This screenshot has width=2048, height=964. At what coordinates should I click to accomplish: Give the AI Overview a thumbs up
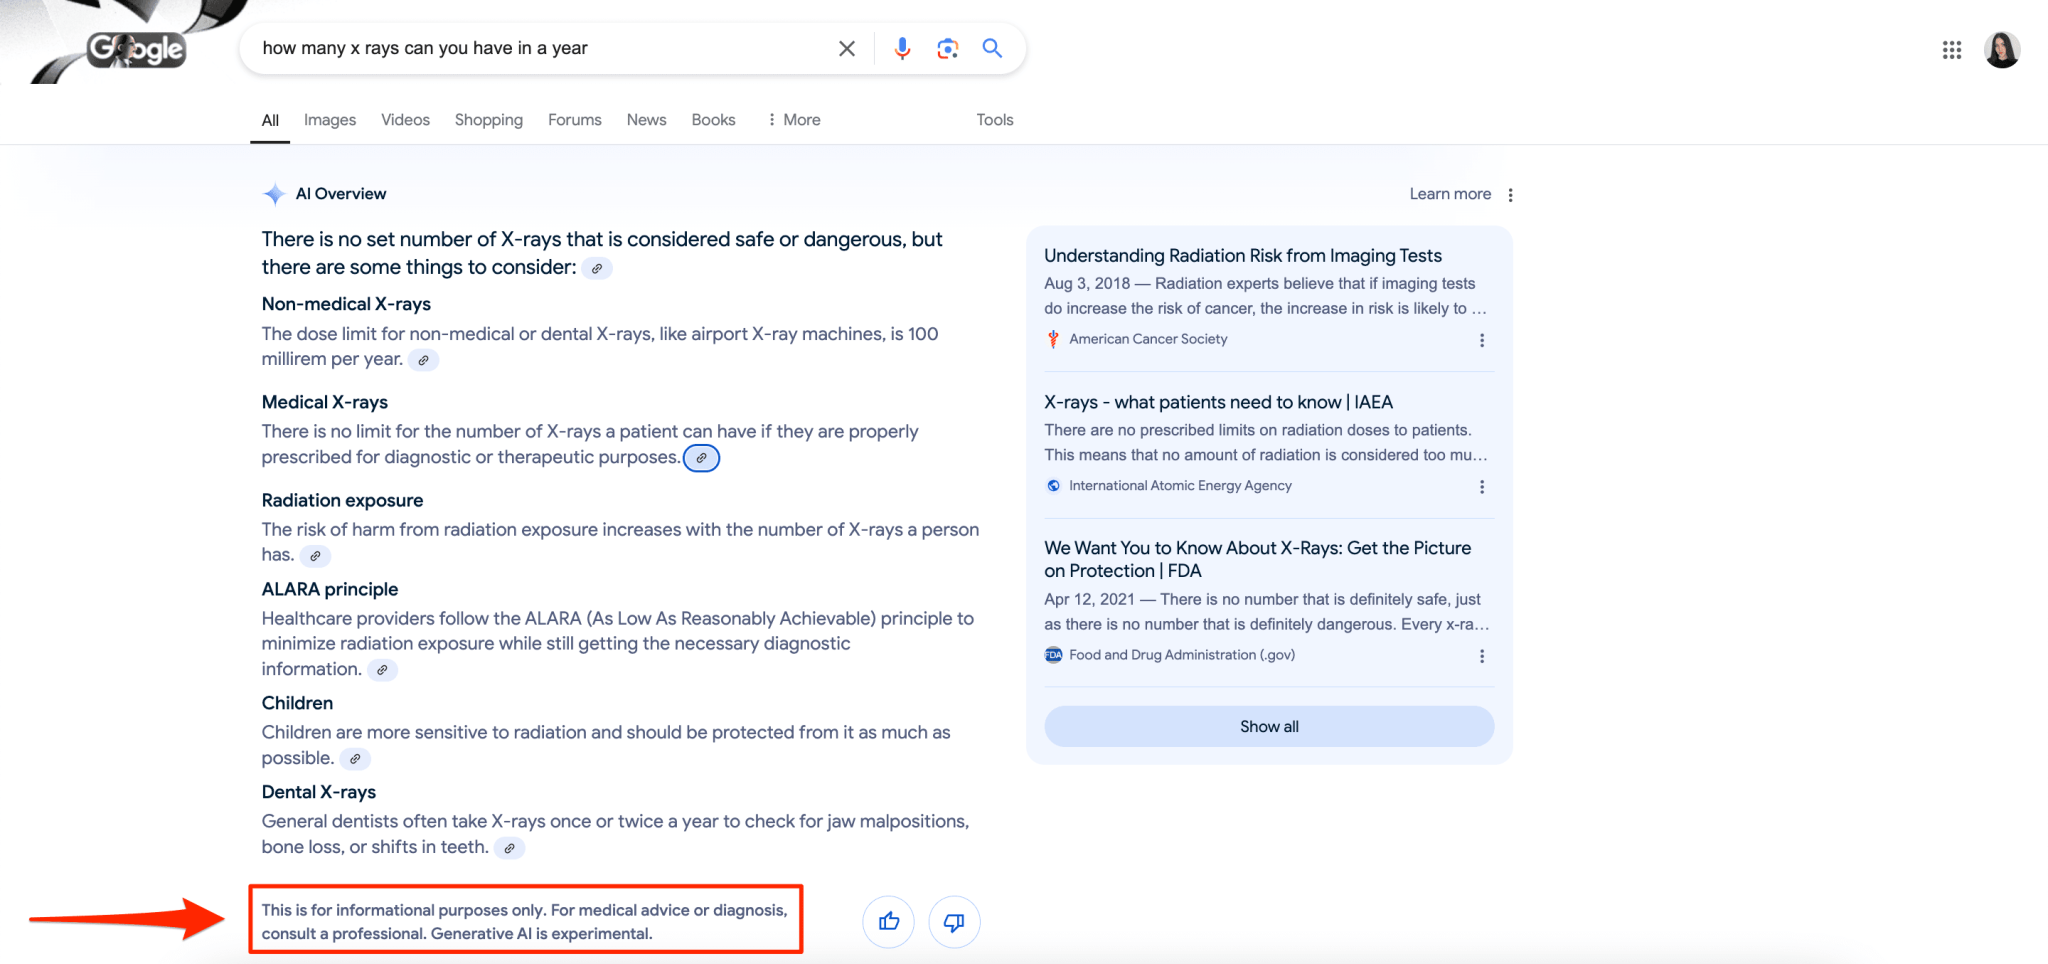point(888,921)
